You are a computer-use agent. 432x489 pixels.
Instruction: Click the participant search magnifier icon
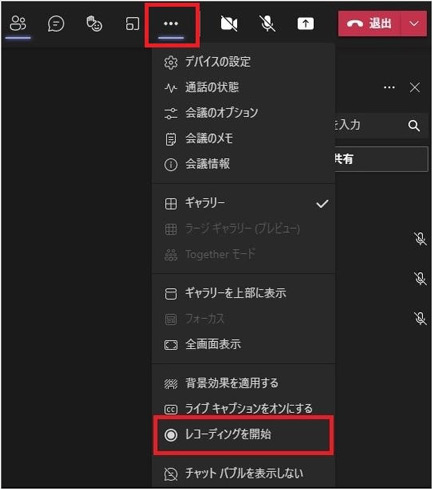[414, 126]
